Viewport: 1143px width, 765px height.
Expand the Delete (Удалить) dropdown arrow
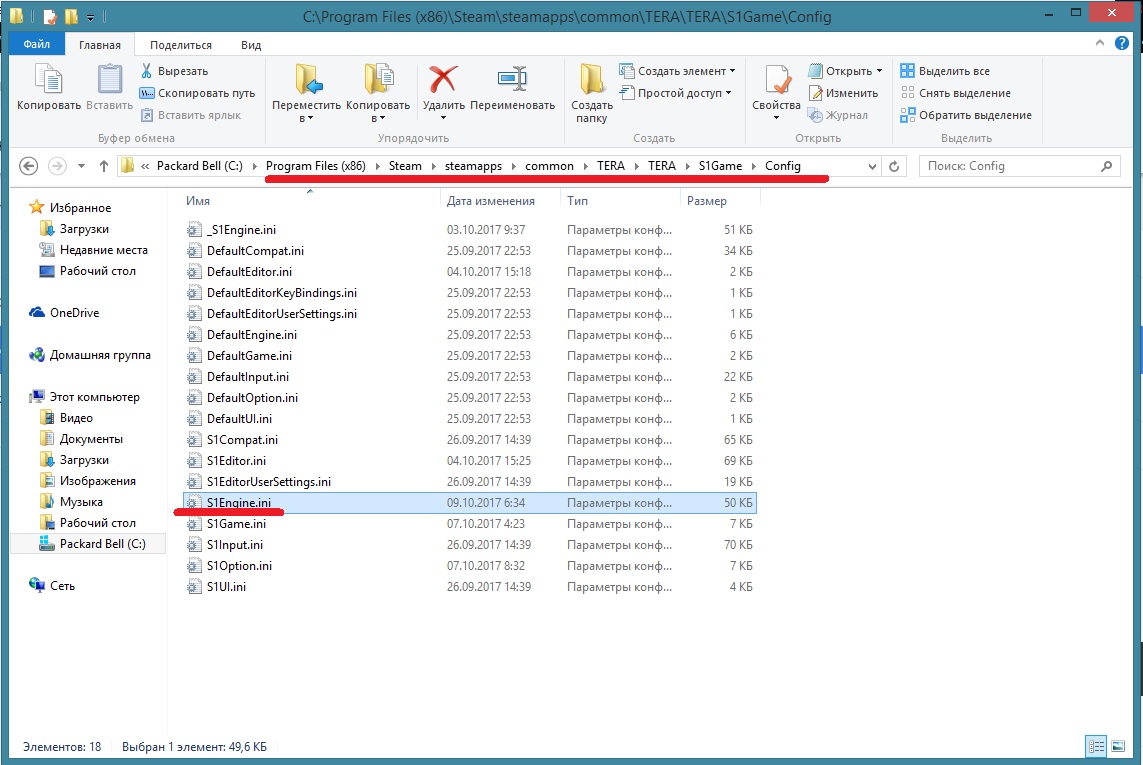point(443,118)
